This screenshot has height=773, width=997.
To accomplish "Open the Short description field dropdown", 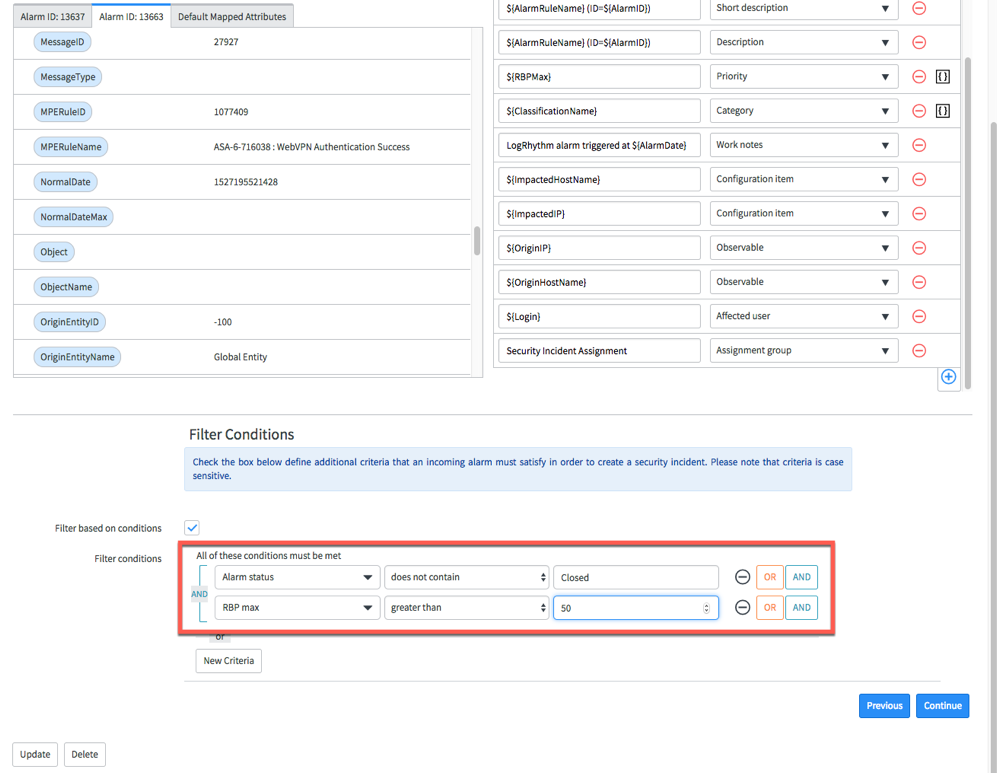I will pyautogui.click(x=804, y=8).
